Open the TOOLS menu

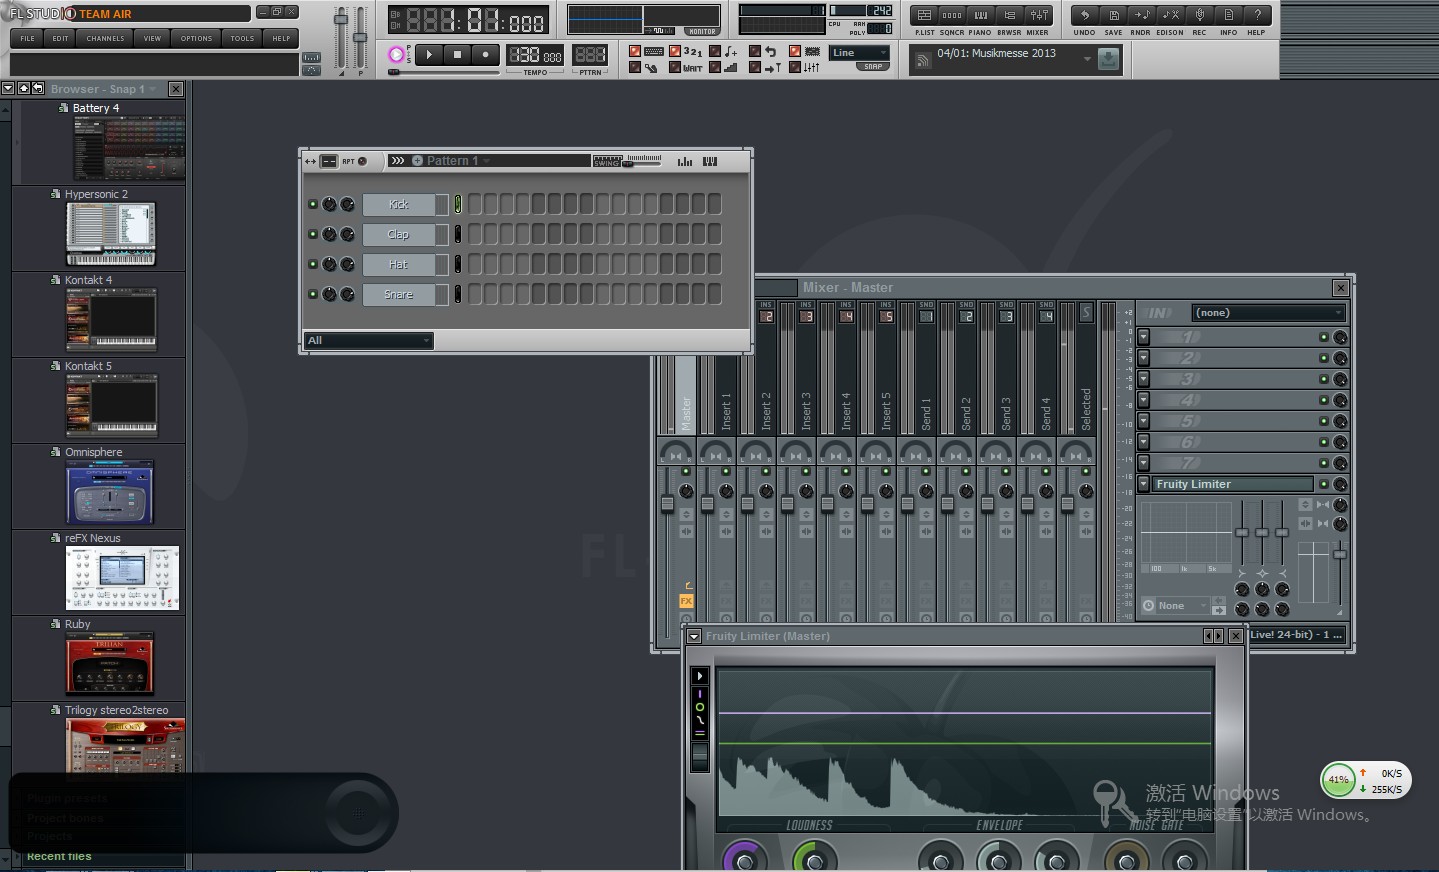(x=242, y=38)
